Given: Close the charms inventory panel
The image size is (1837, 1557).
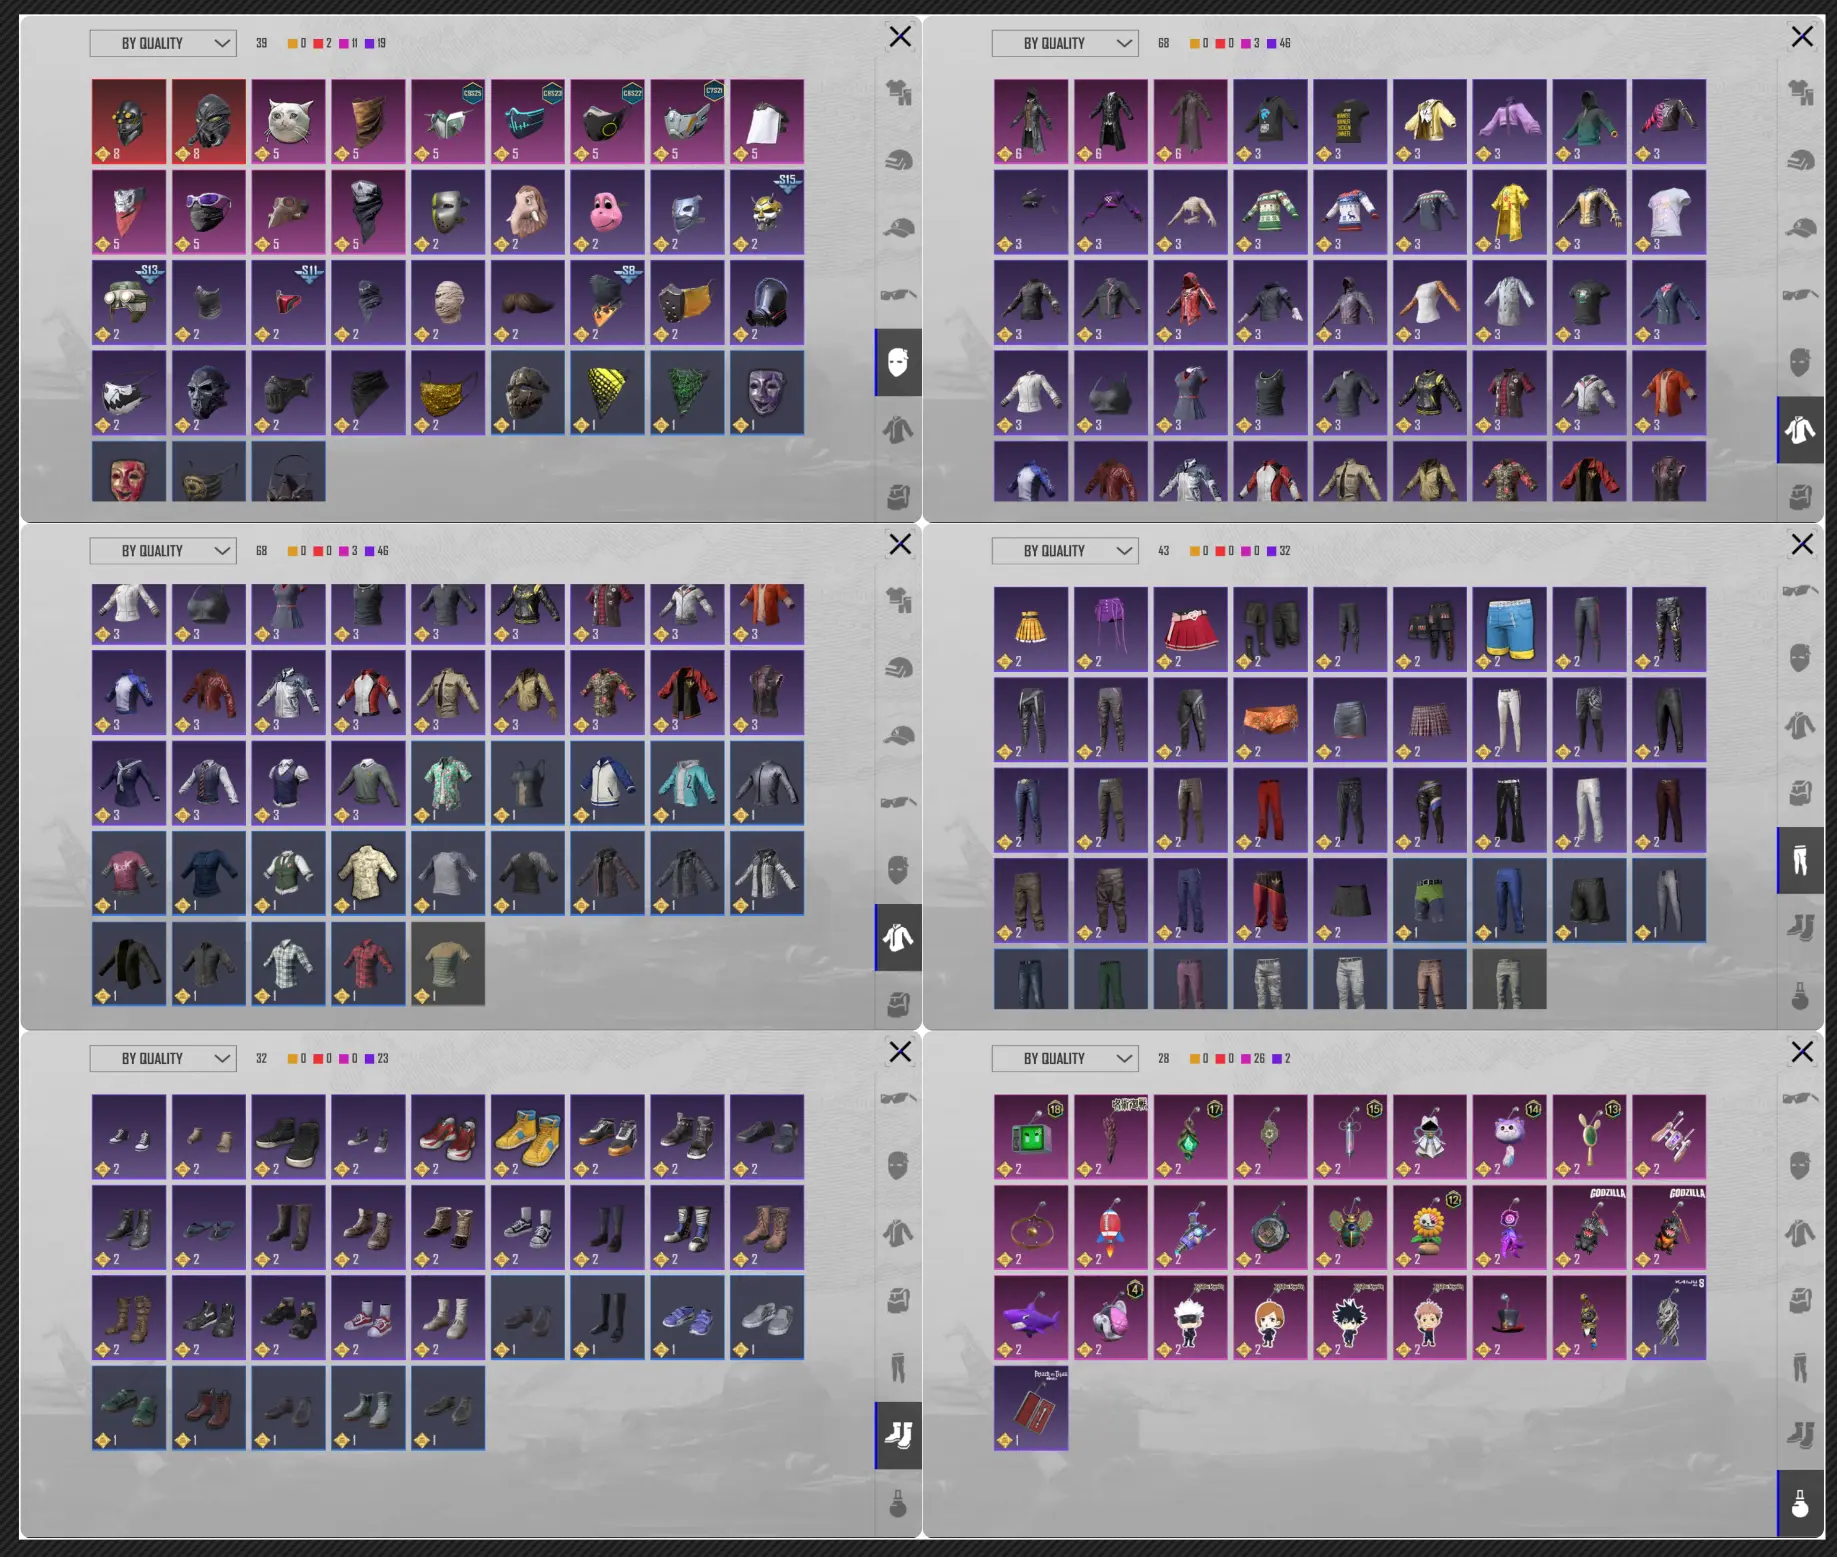Looking at the screenshot, I should click(x=1802, y=1052).
